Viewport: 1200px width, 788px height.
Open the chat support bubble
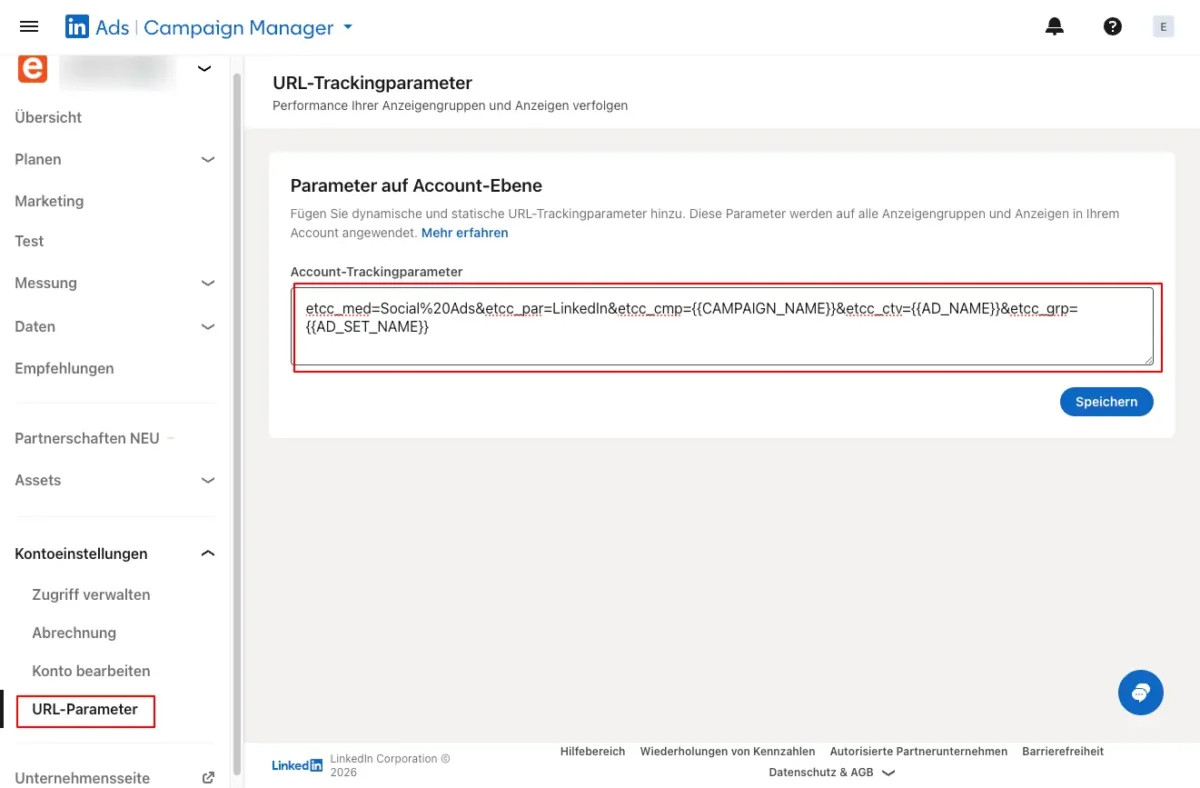coord(1140,692)
